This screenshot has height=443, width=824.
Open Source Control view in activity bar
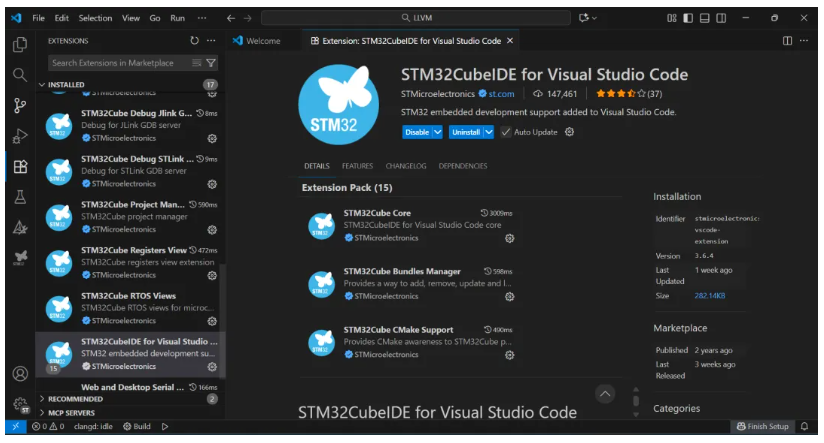(x=19, y=105)
